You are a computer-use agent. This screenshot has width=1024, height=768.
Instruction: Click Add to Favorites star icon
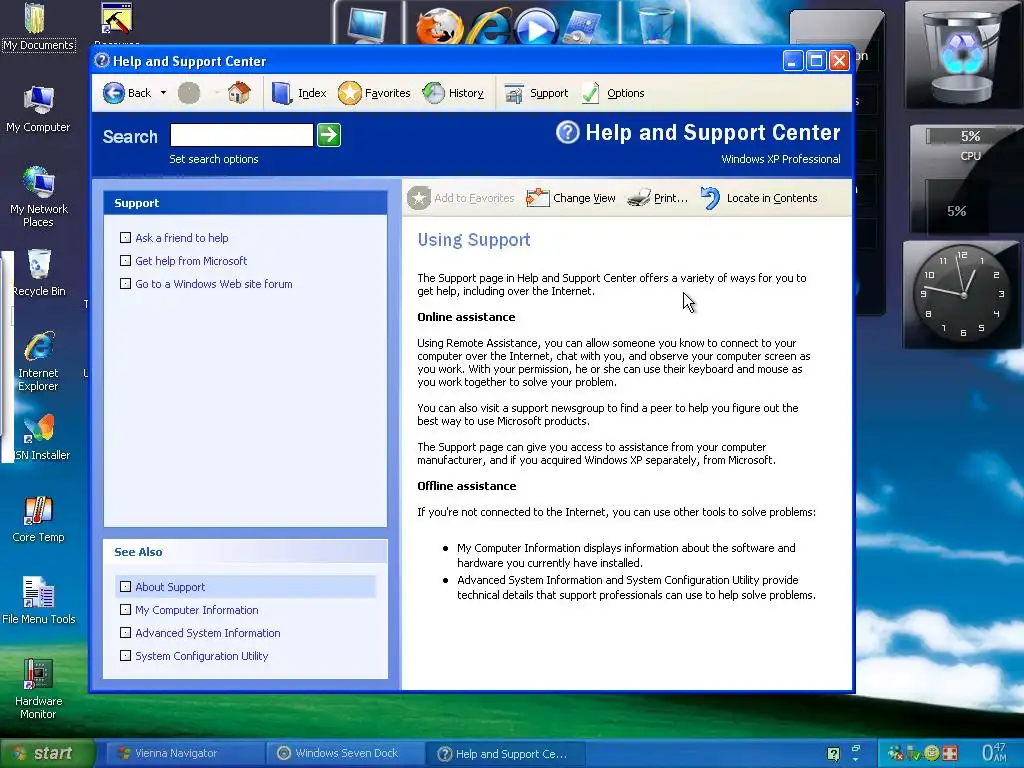419,198
